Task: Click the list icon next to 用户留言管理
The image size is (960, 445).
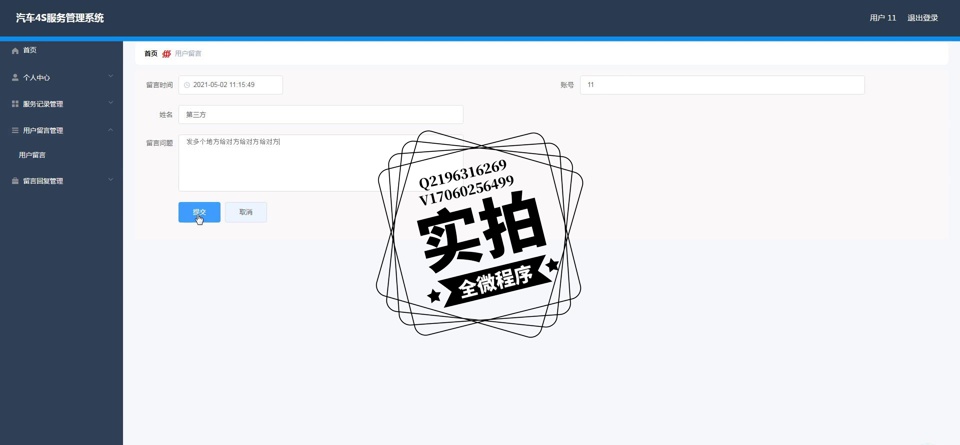Action: point(15,130)
